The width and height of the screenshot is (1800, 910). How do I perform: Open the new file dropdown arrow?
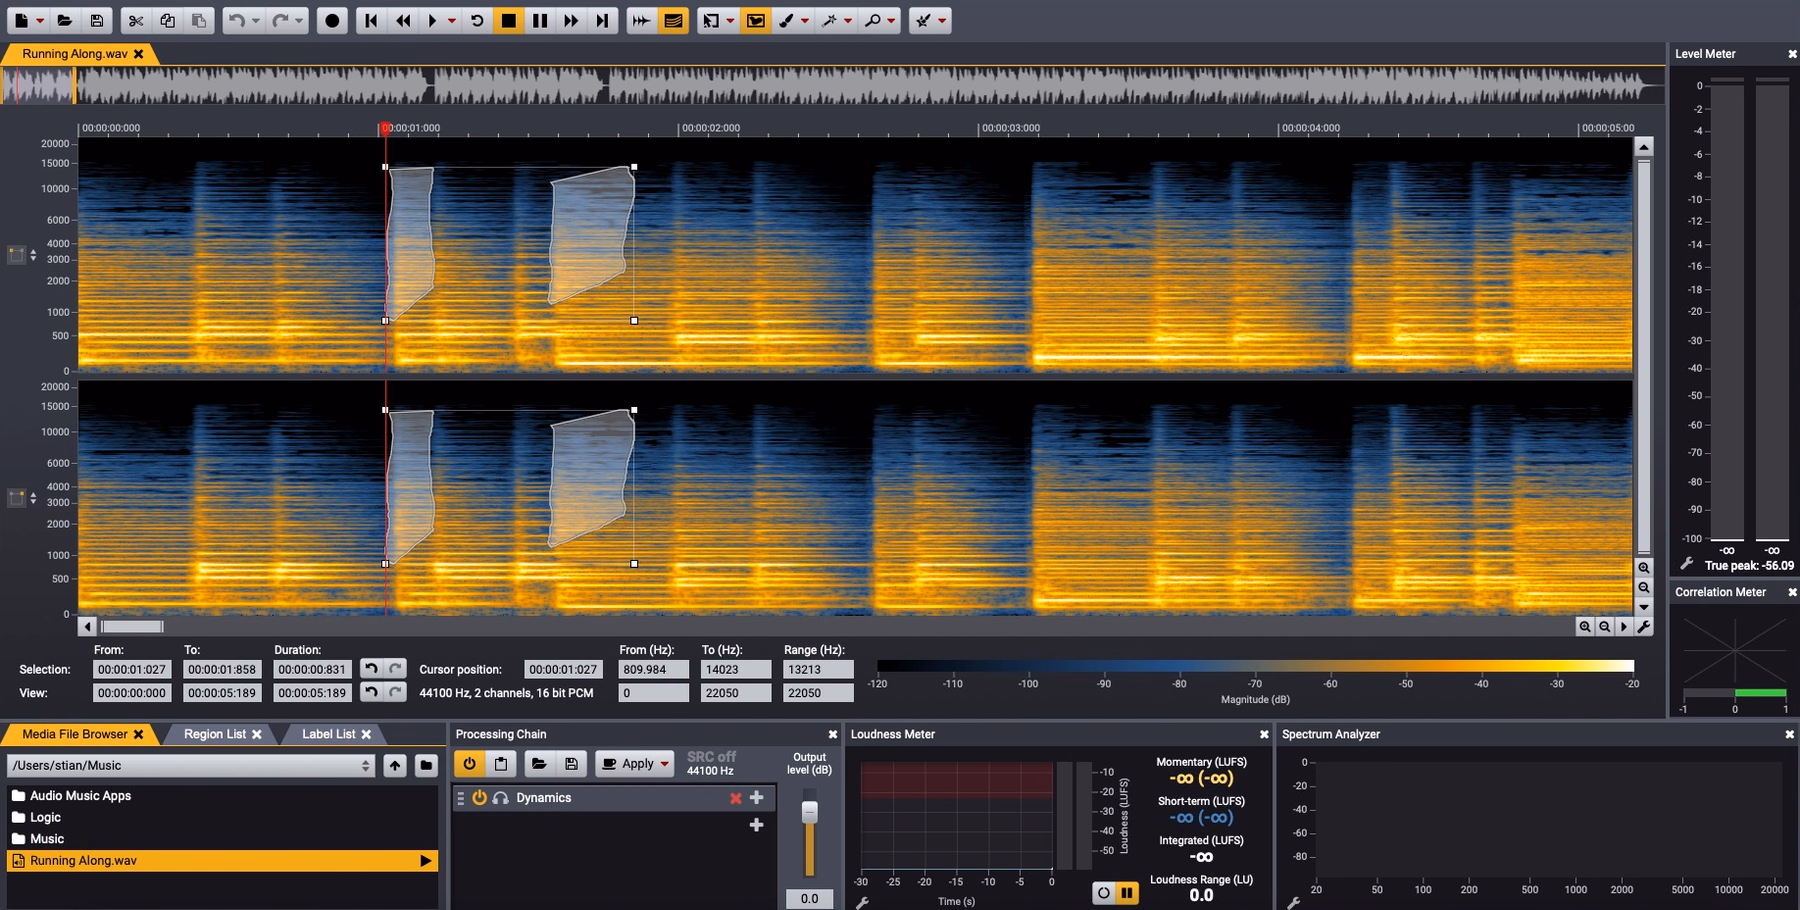click(40, 20)
